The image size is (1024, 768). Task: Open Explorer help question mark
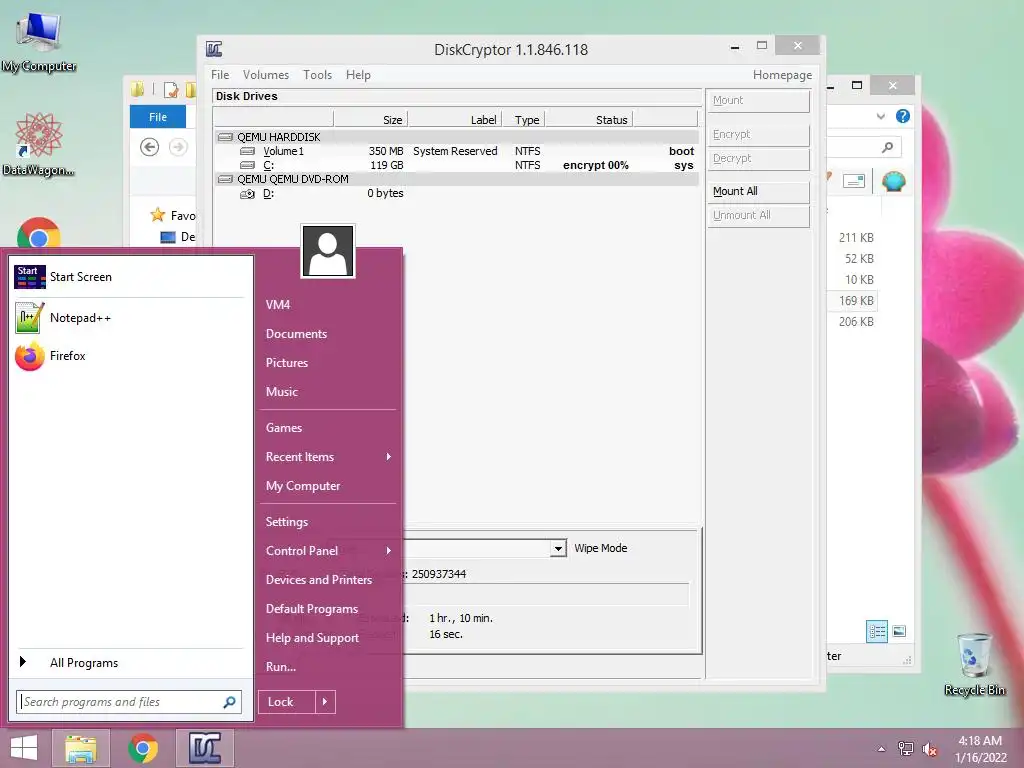point(903,116)
